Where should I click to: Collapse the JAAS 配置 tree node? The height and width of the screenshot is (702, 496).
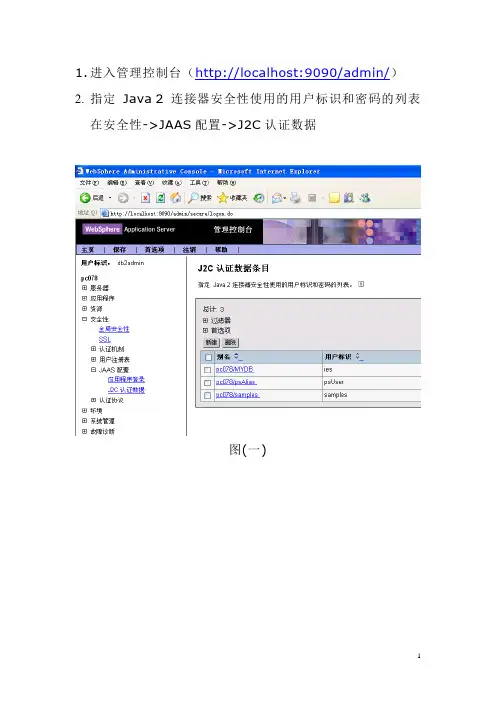click(94, 369)
